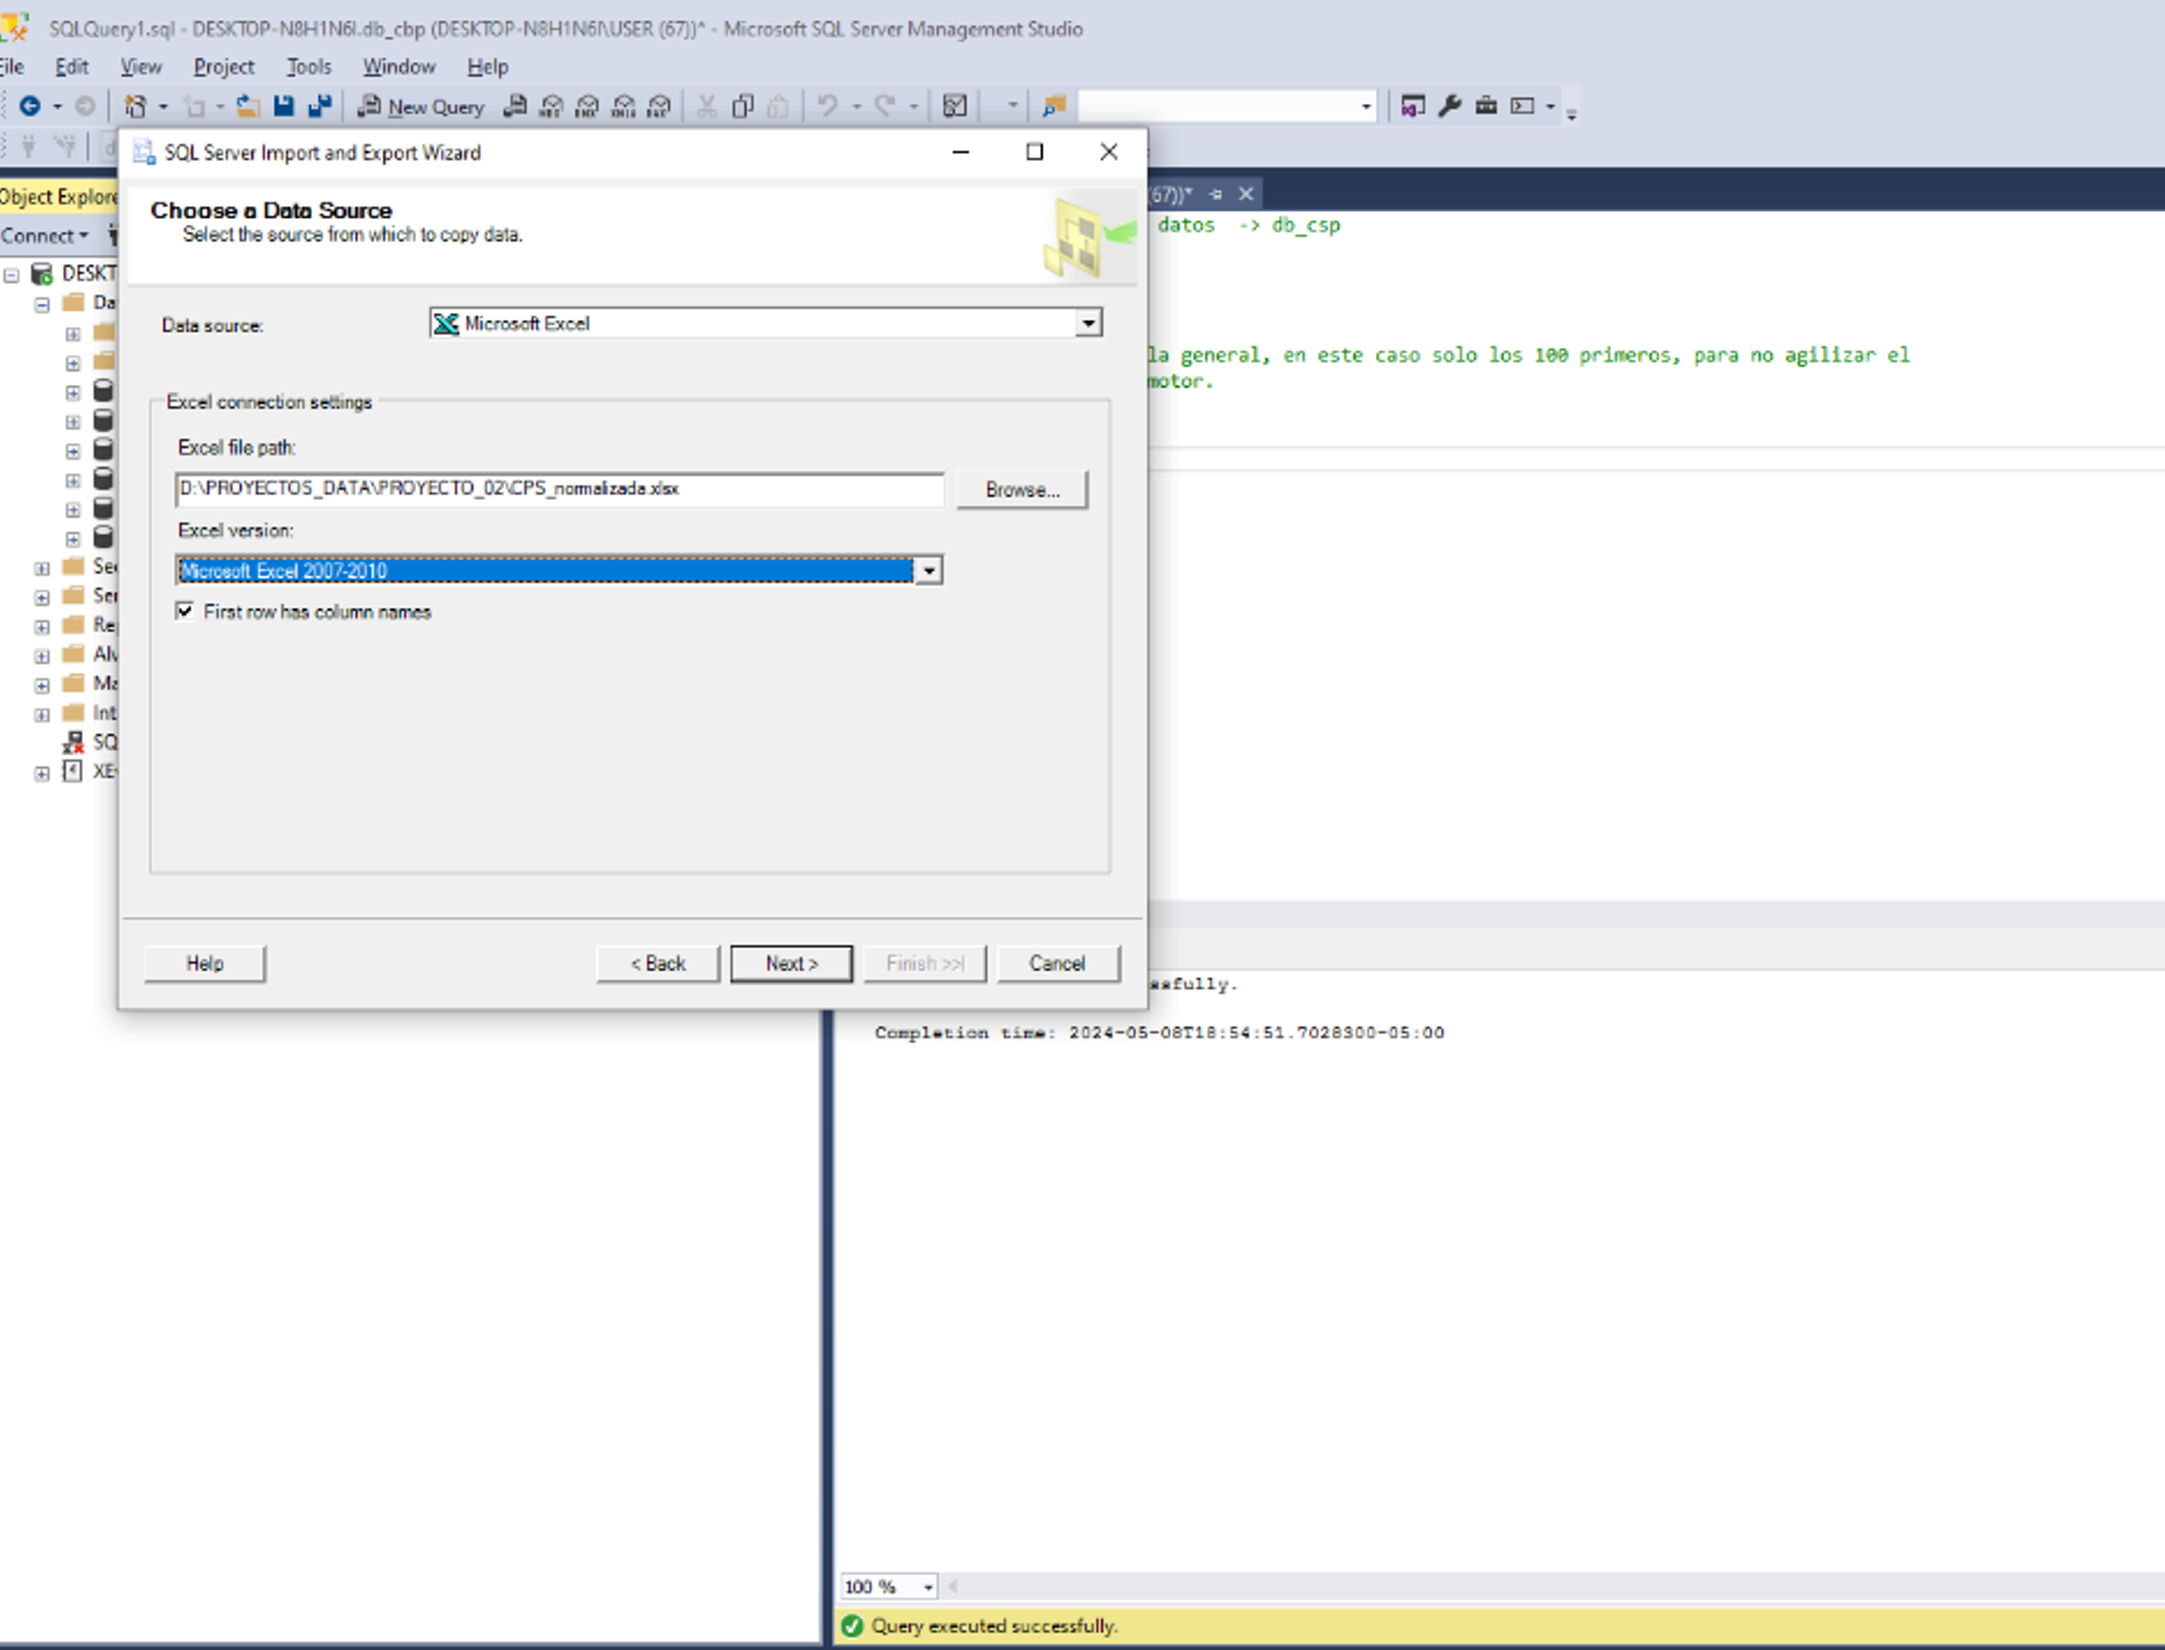Click the Activity Monitor toolbar icon

955,106
